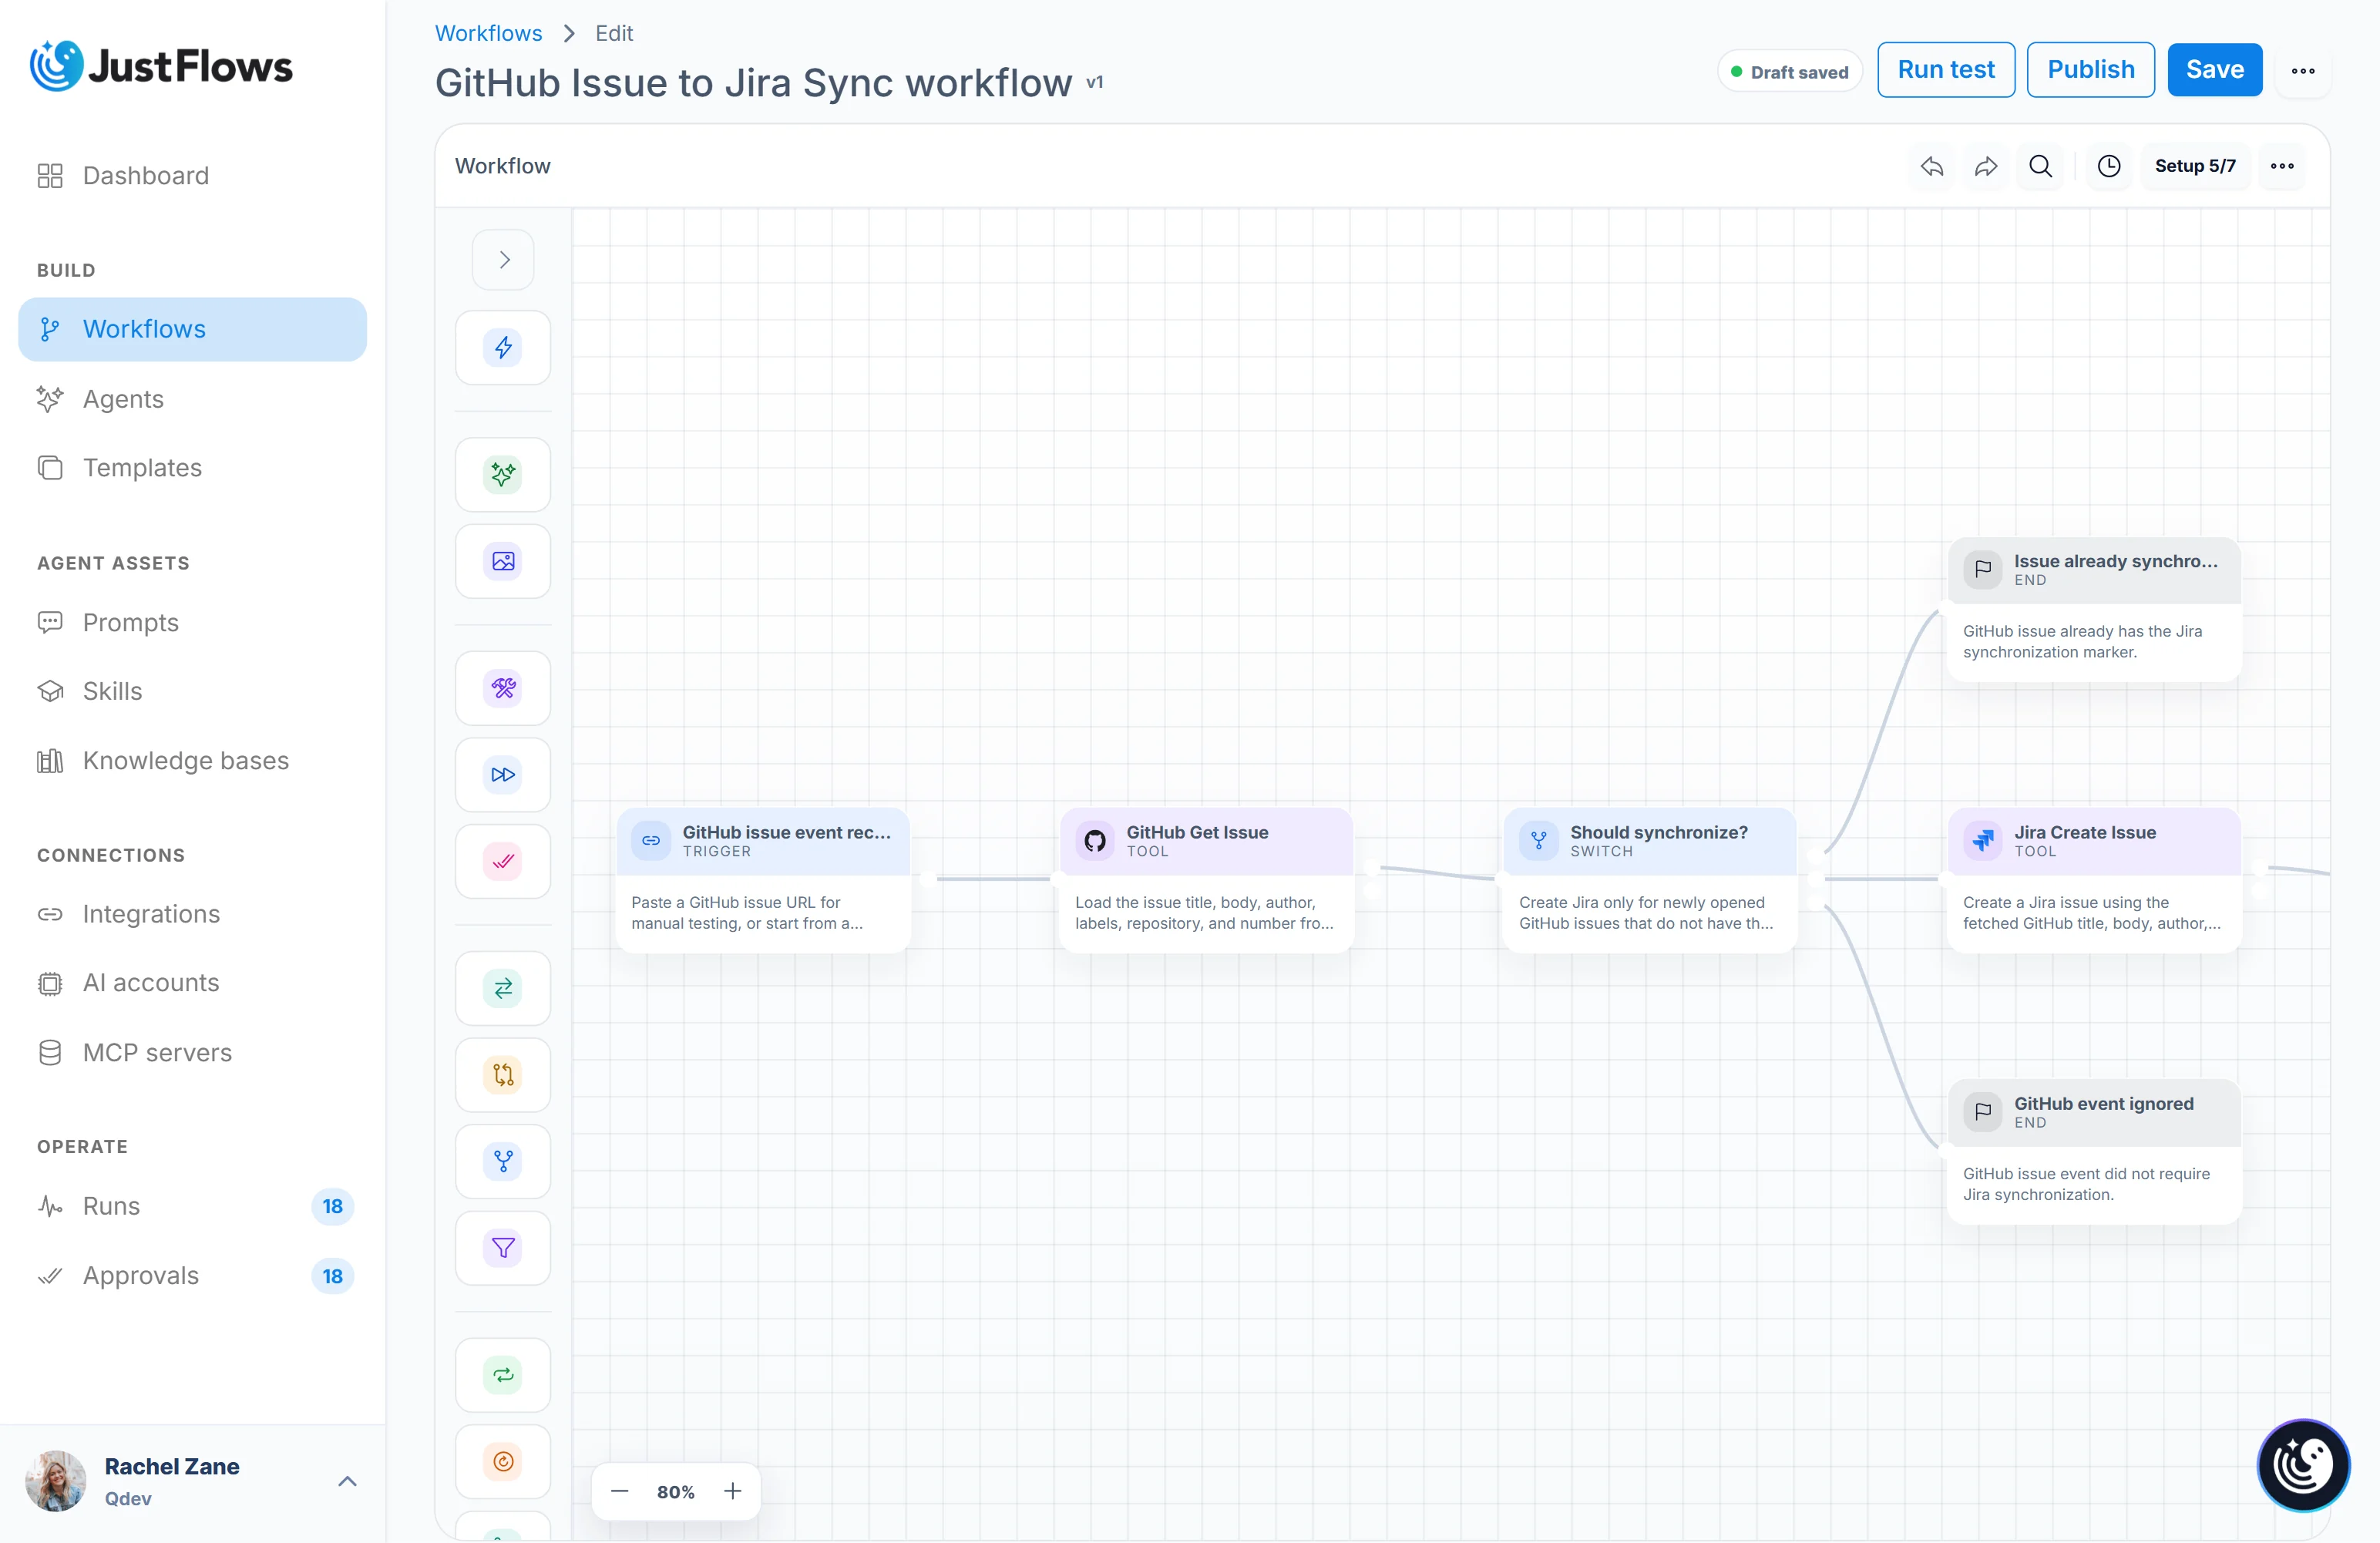The width and height of the screenshot is (2380, 1543).
Task: Click the 80% zoom level value
Action: coord(676,1492)
